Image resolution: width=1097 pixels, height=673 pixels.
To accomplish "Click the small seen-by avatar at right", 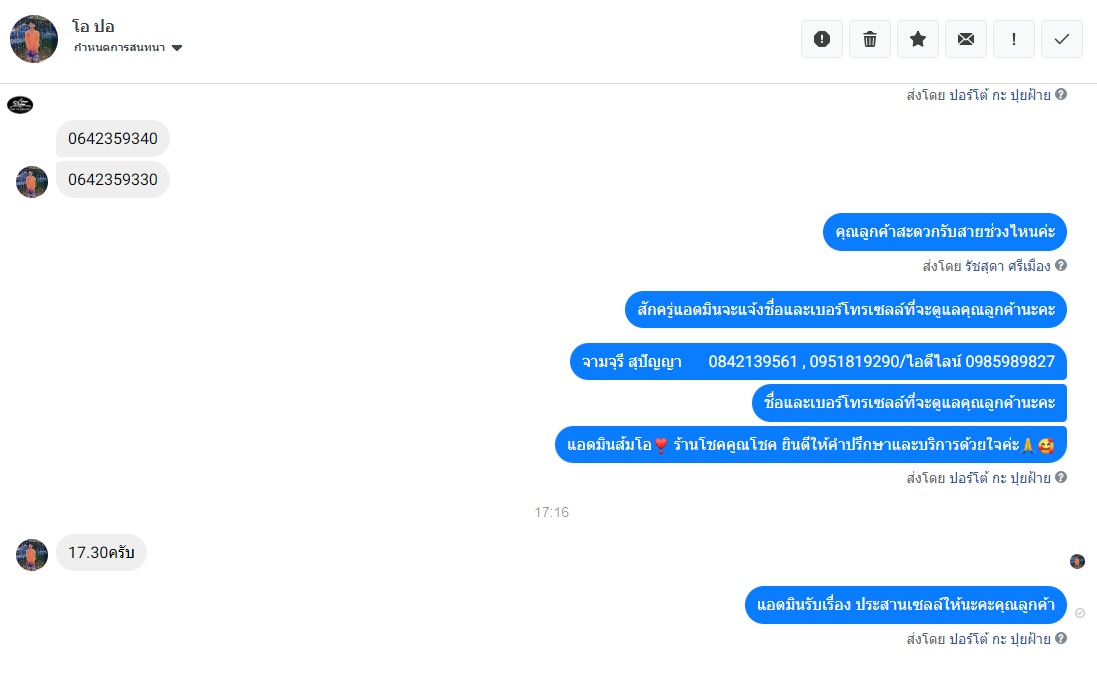I will click(1077, 561).
